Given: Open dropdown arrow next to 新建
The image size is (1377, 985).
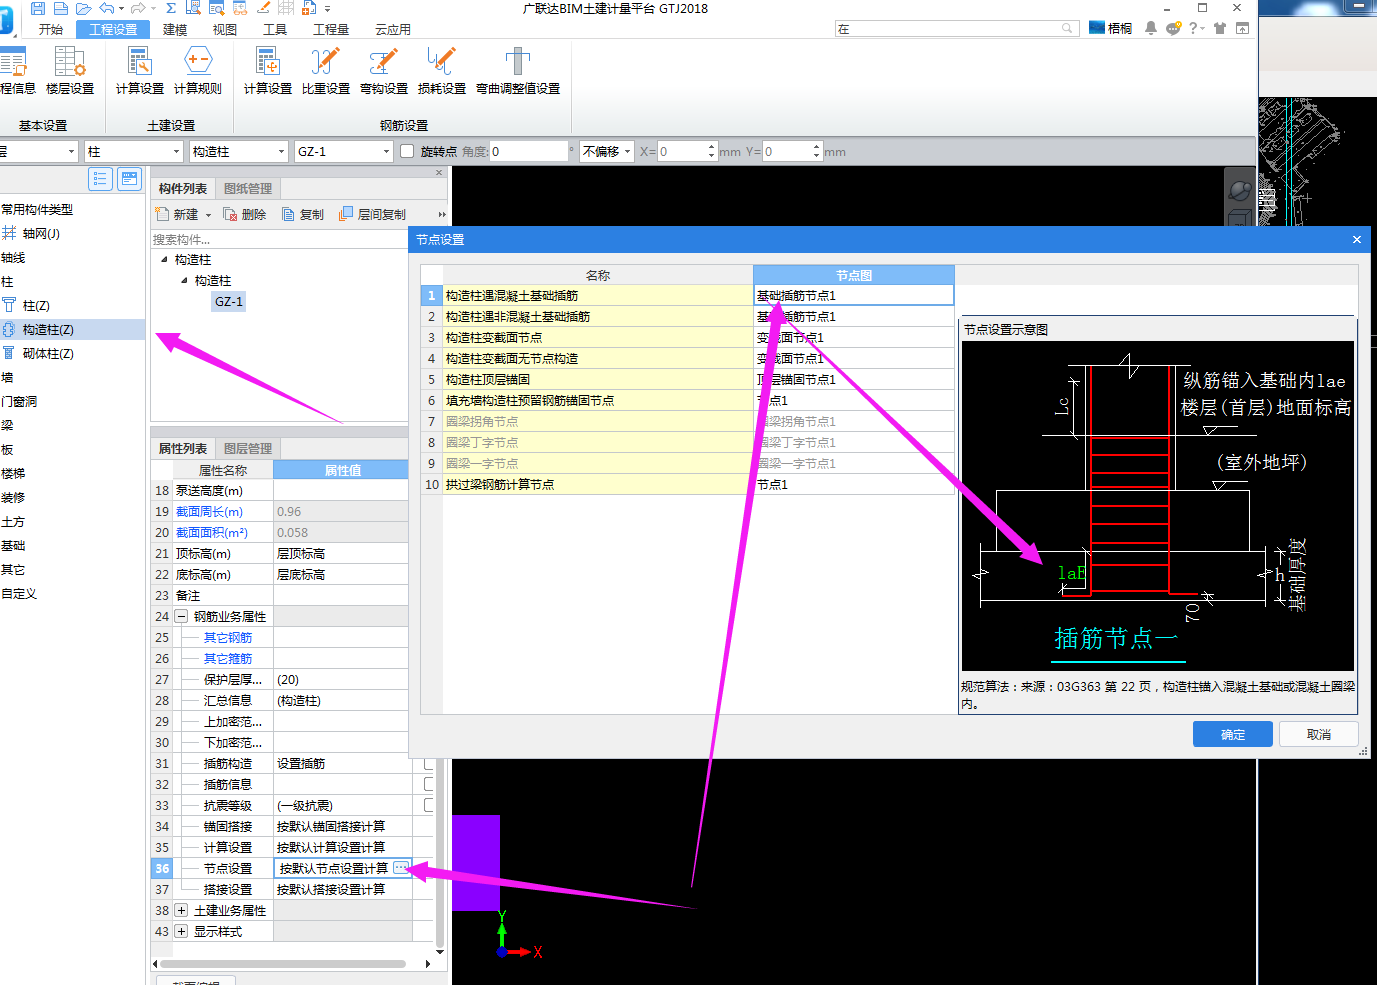Looking at the screenshot, I should tap(208, 215).
